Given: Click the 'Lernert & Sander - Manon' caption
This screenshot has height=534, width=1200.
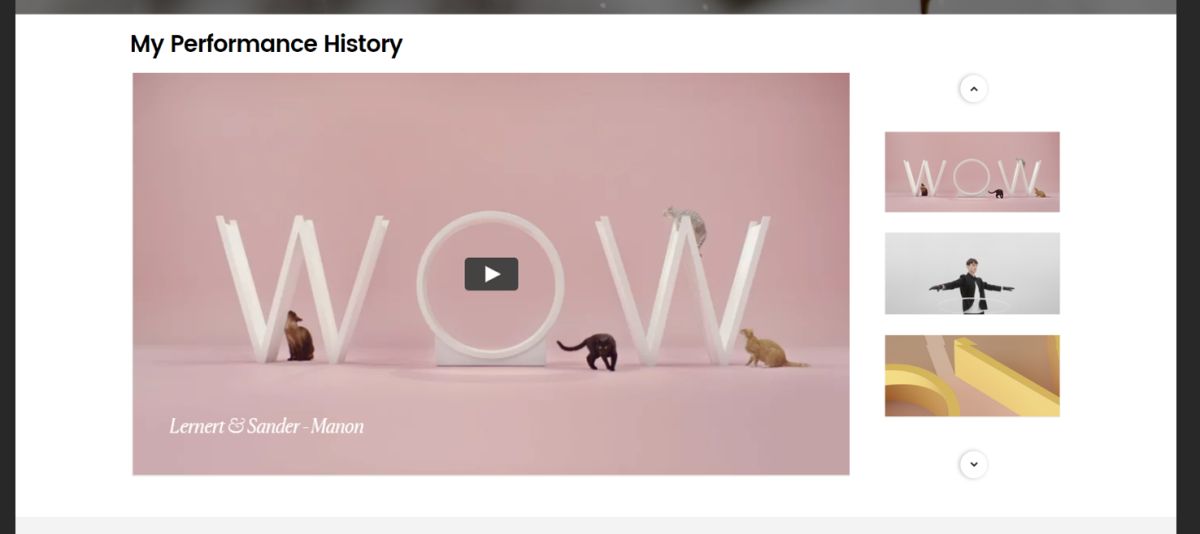Looking at the screenshot, I should [266, 426].
